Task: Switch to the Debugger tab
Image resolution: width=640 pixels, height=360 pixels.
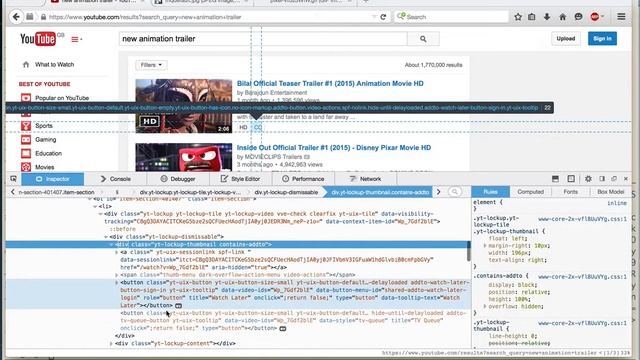Action: click(178, 179)
